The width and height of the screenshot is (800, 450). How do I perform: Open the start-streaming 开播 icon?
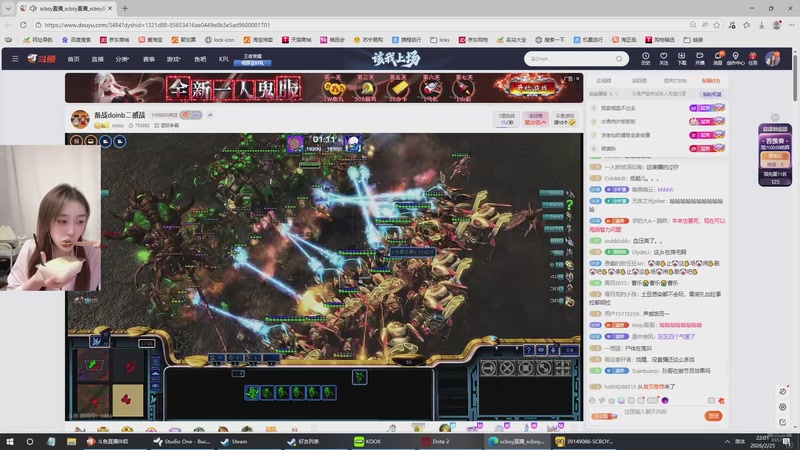click(x=699, y=58)
